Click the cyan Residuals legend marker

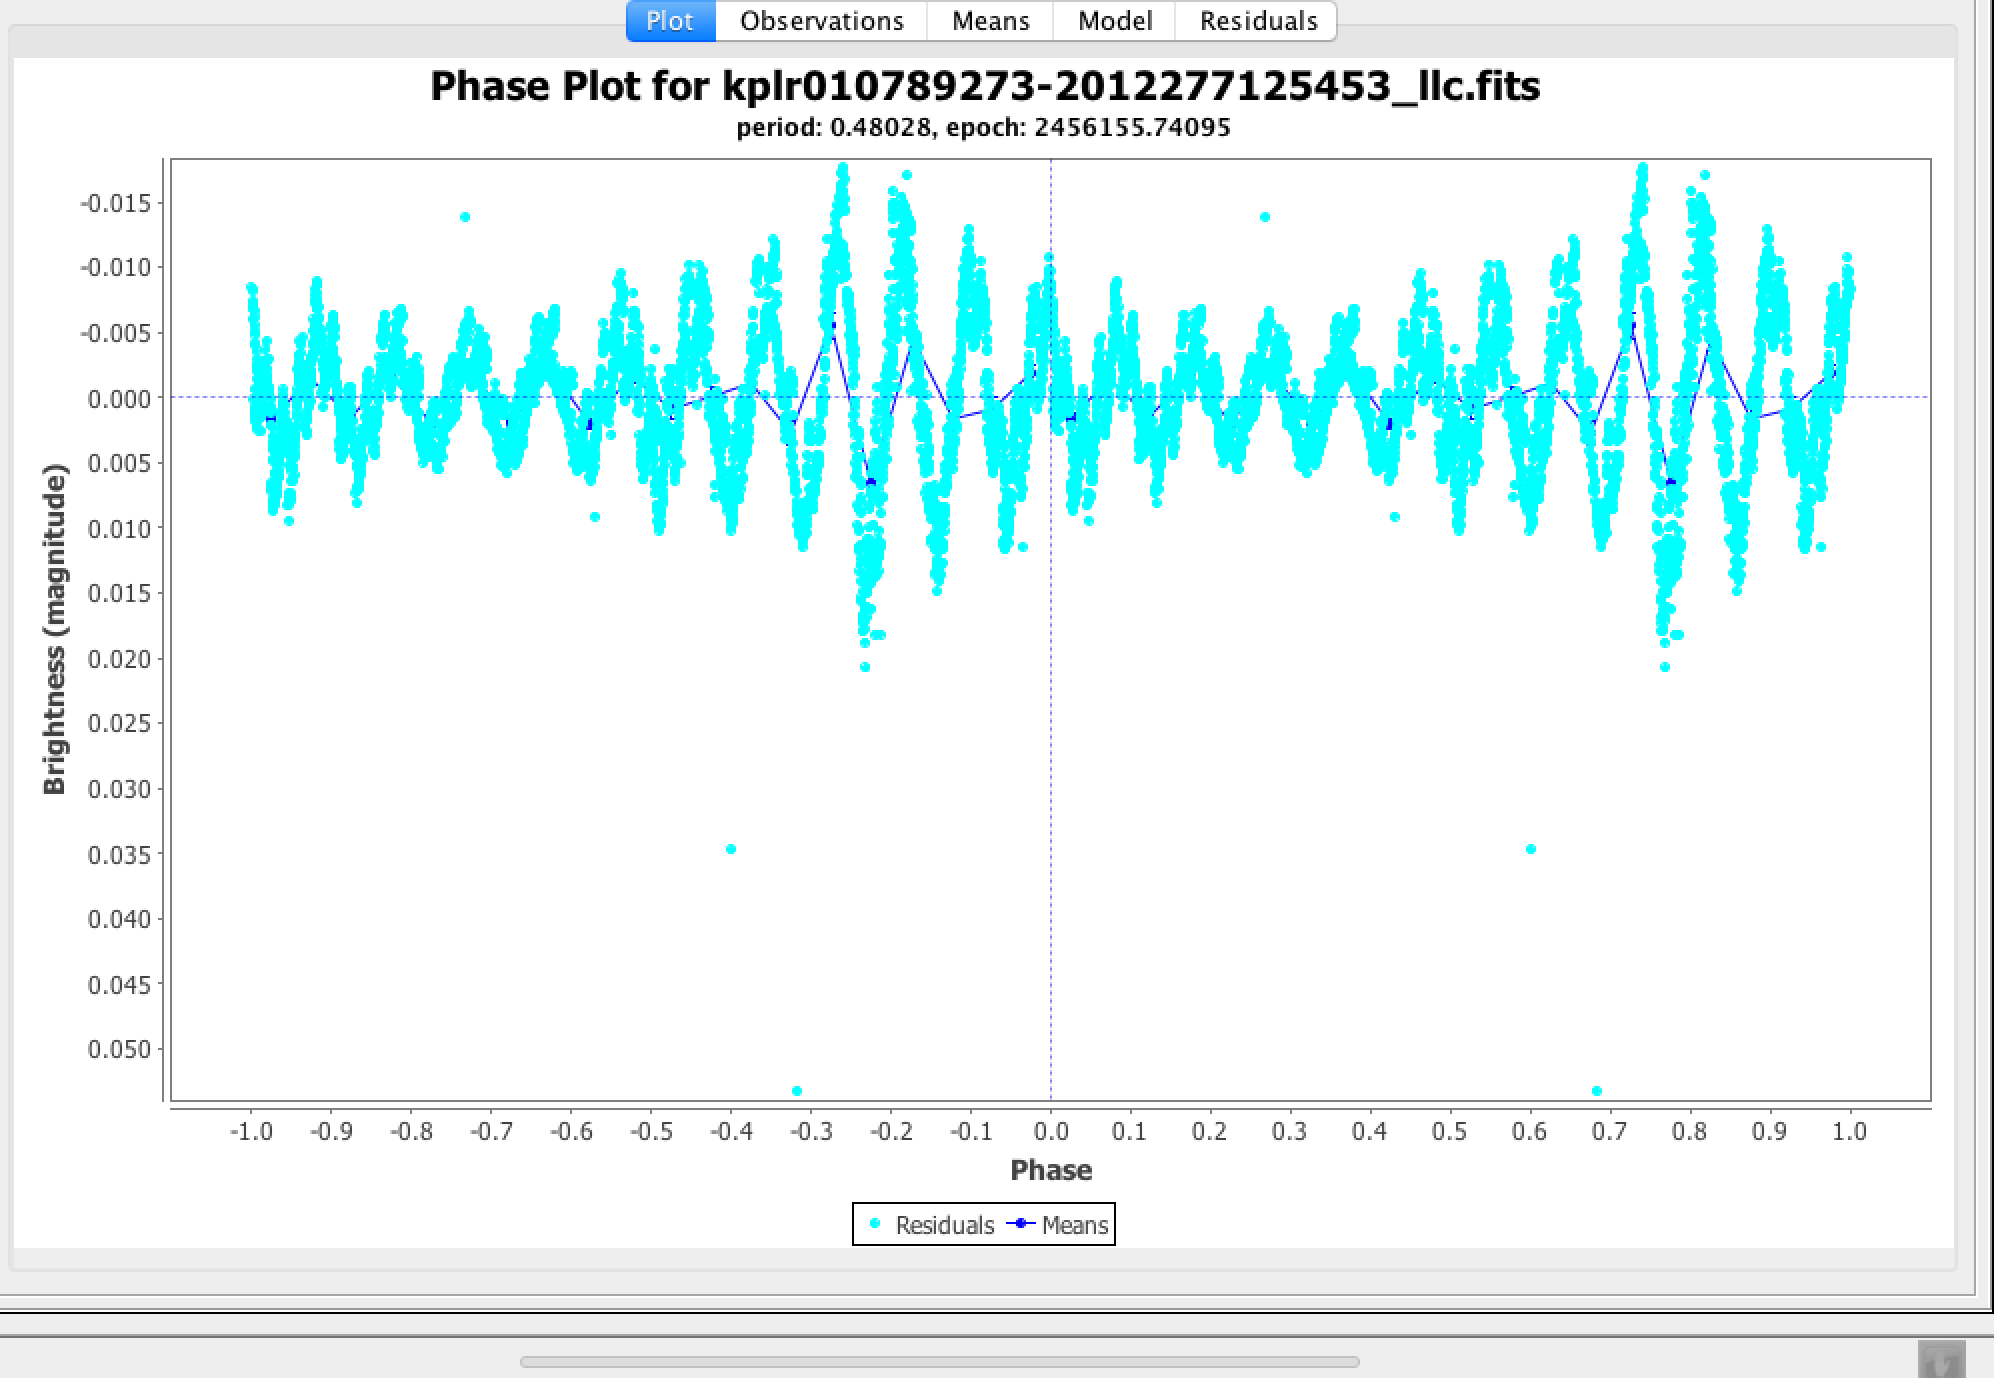876,1224
